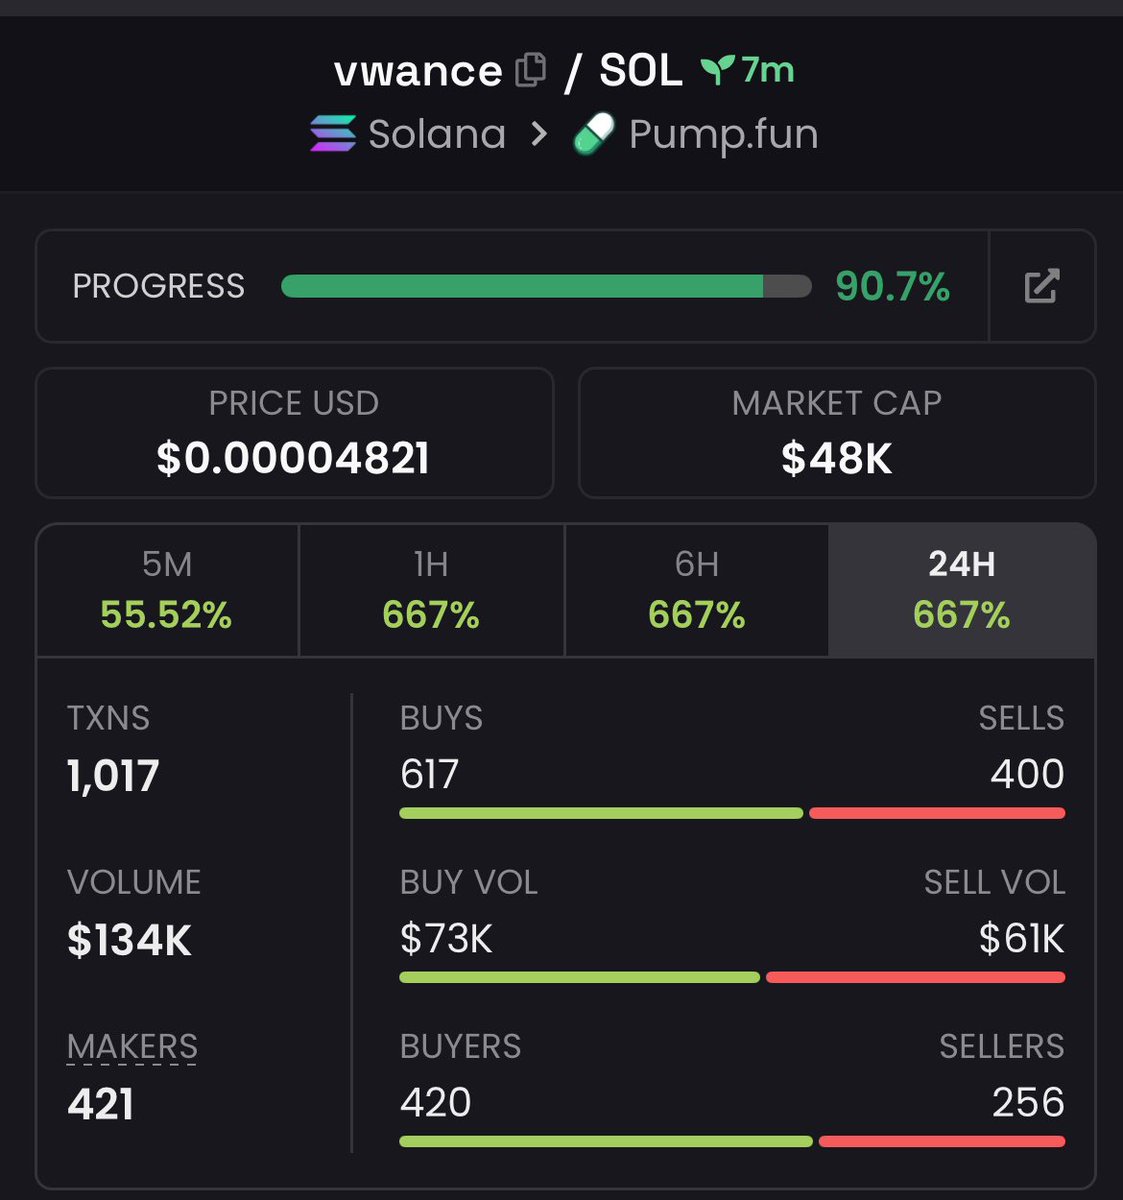Click the vwance token name
Screen dimensions: 1123x1200
coord(418,71)
